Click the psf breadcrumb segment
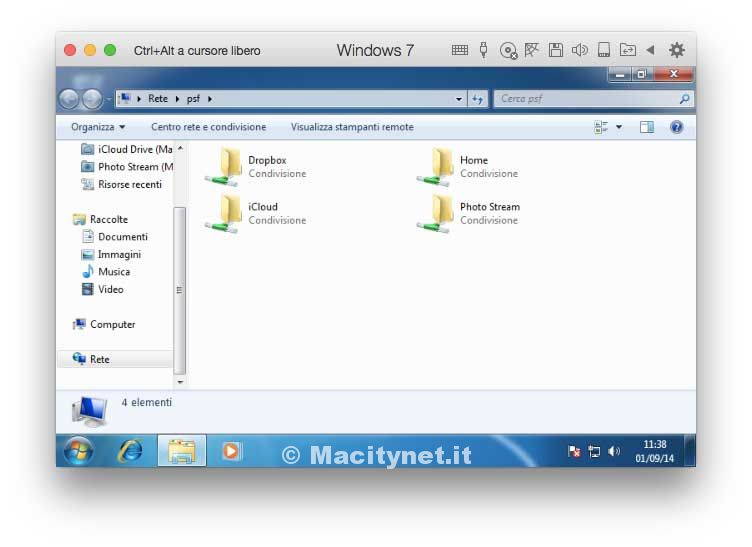752x547 pixels. [193, 99]
